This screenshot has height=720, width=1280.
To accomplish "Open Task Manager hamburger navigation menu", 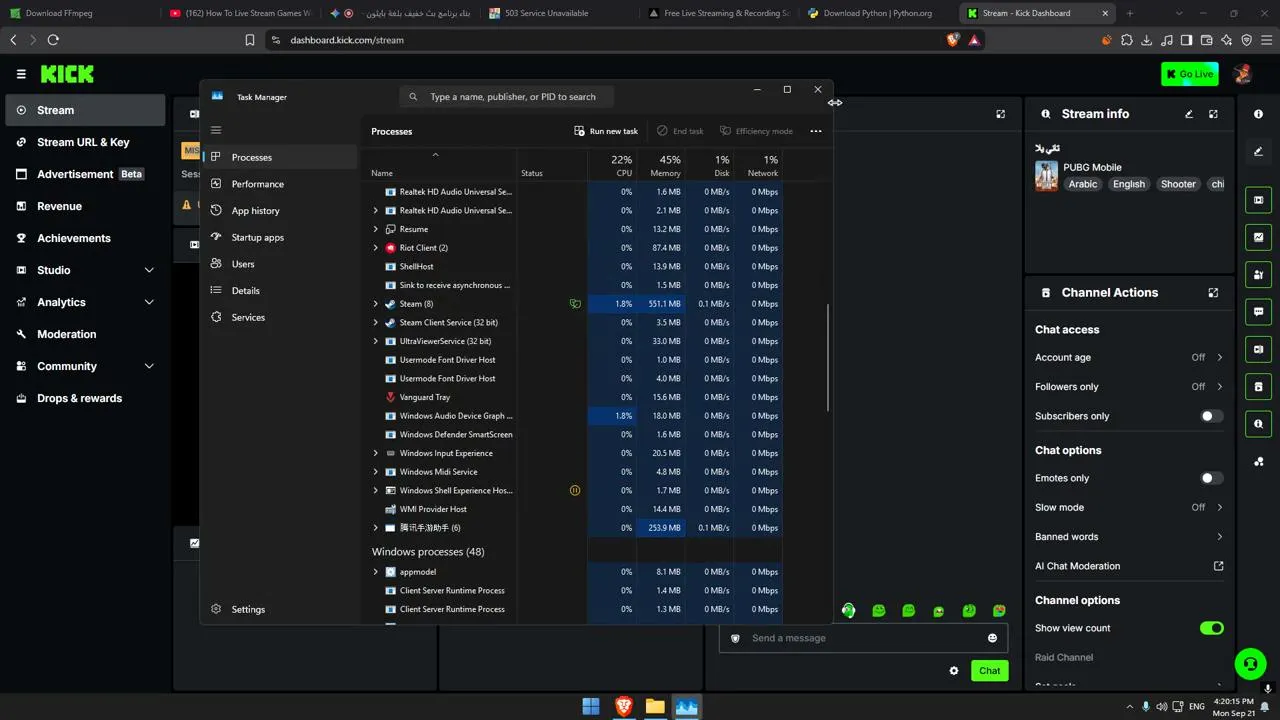I will pyautogui.click(x=216, y=130).
